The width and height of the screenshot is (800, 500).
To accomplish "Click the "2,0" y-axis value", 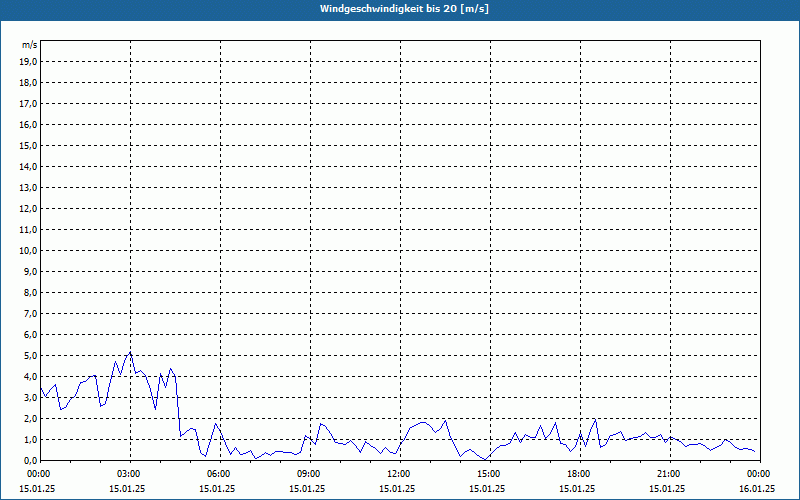I will (x=30, y=418).
